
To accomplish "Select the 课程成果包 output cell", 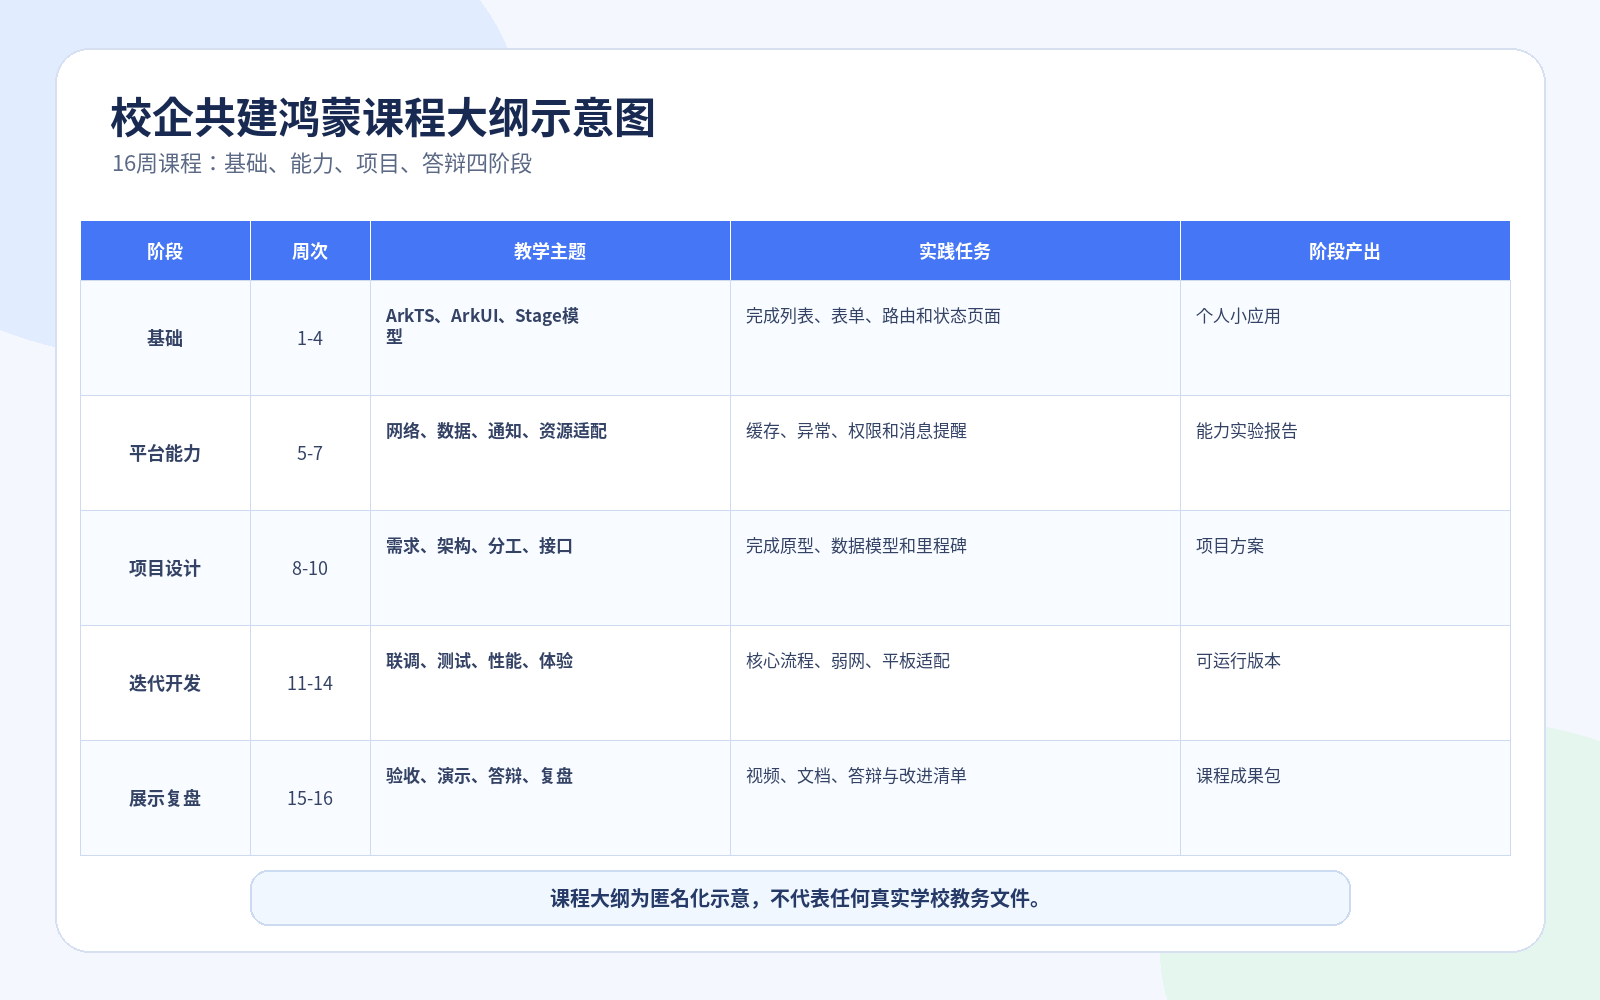I will tap(1345, 798).
